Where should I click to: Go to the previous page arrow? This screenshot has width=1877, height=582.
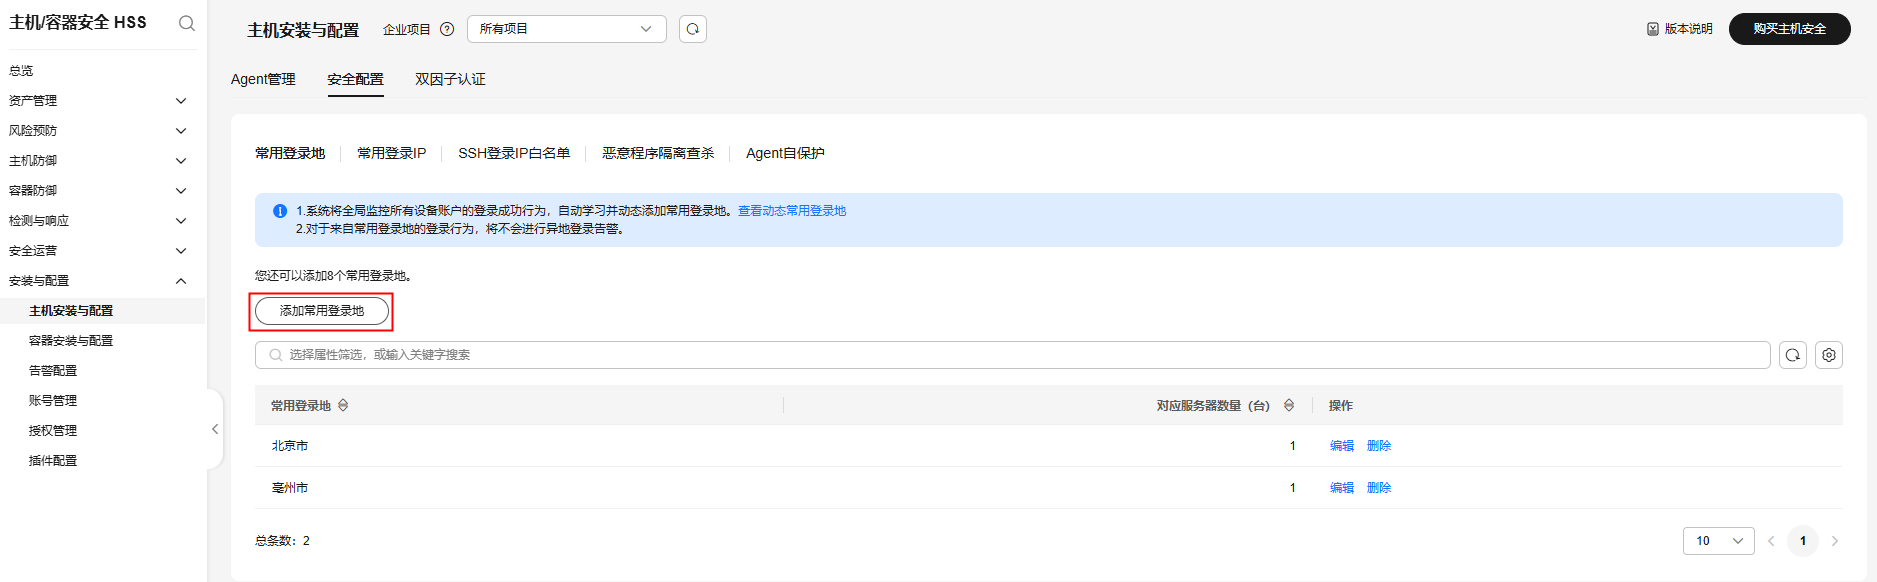[1771, 541]
